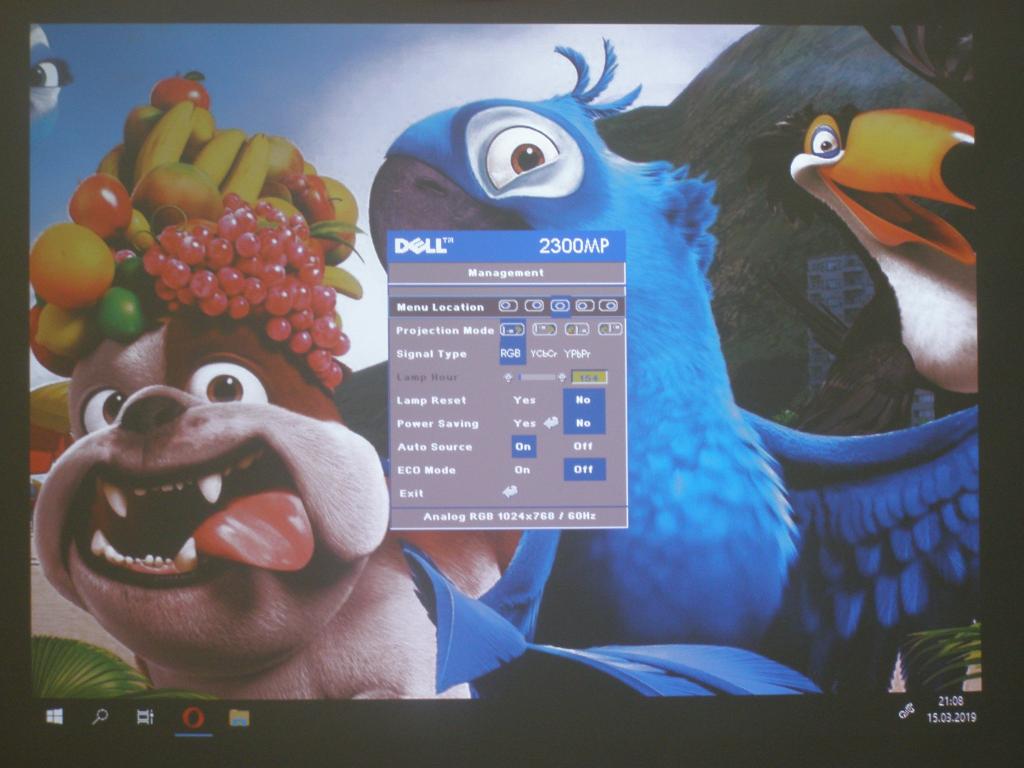
Task: Turn Auto Source Off
Action: click(583, 446)
